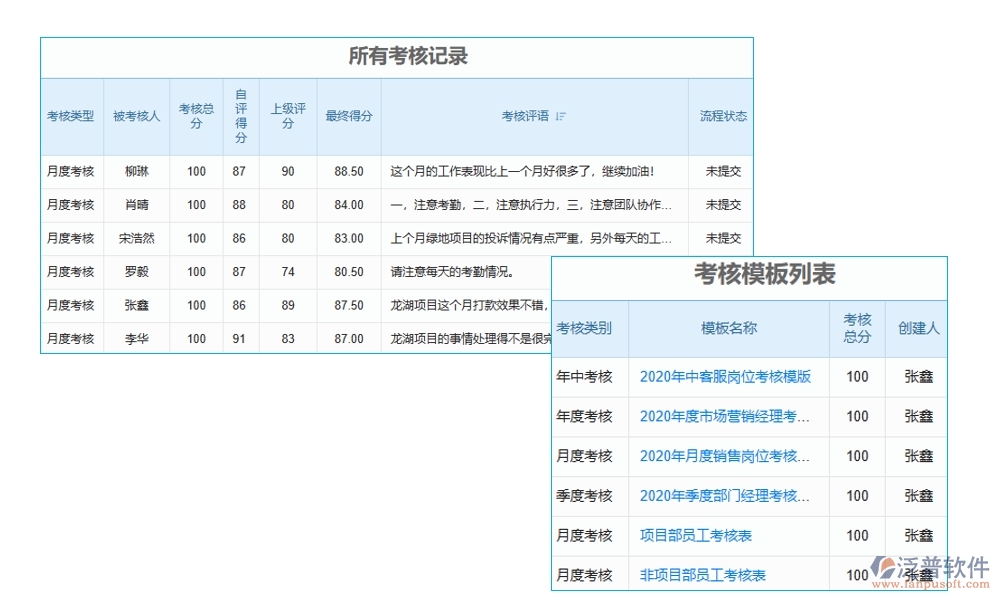Click the 考核类别 header in template list
Viewport: 1000px width, 600px height.
(588, 328)
